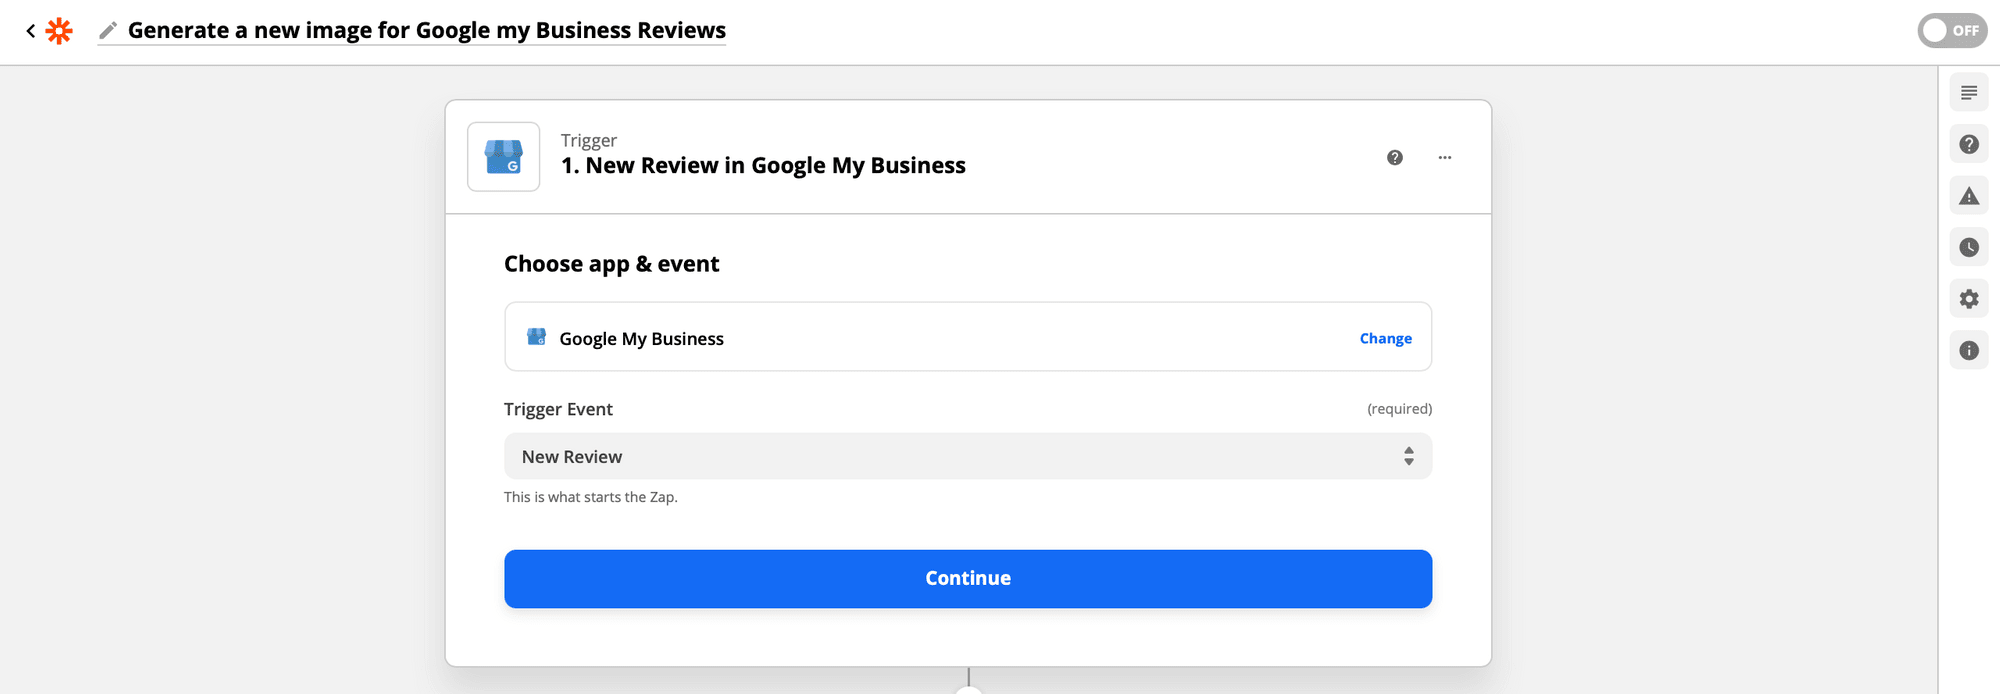Screen dimensions: 2000x694
Task: Click the up-down arrows of New Review selector
Action: (x=1408, y=456)
